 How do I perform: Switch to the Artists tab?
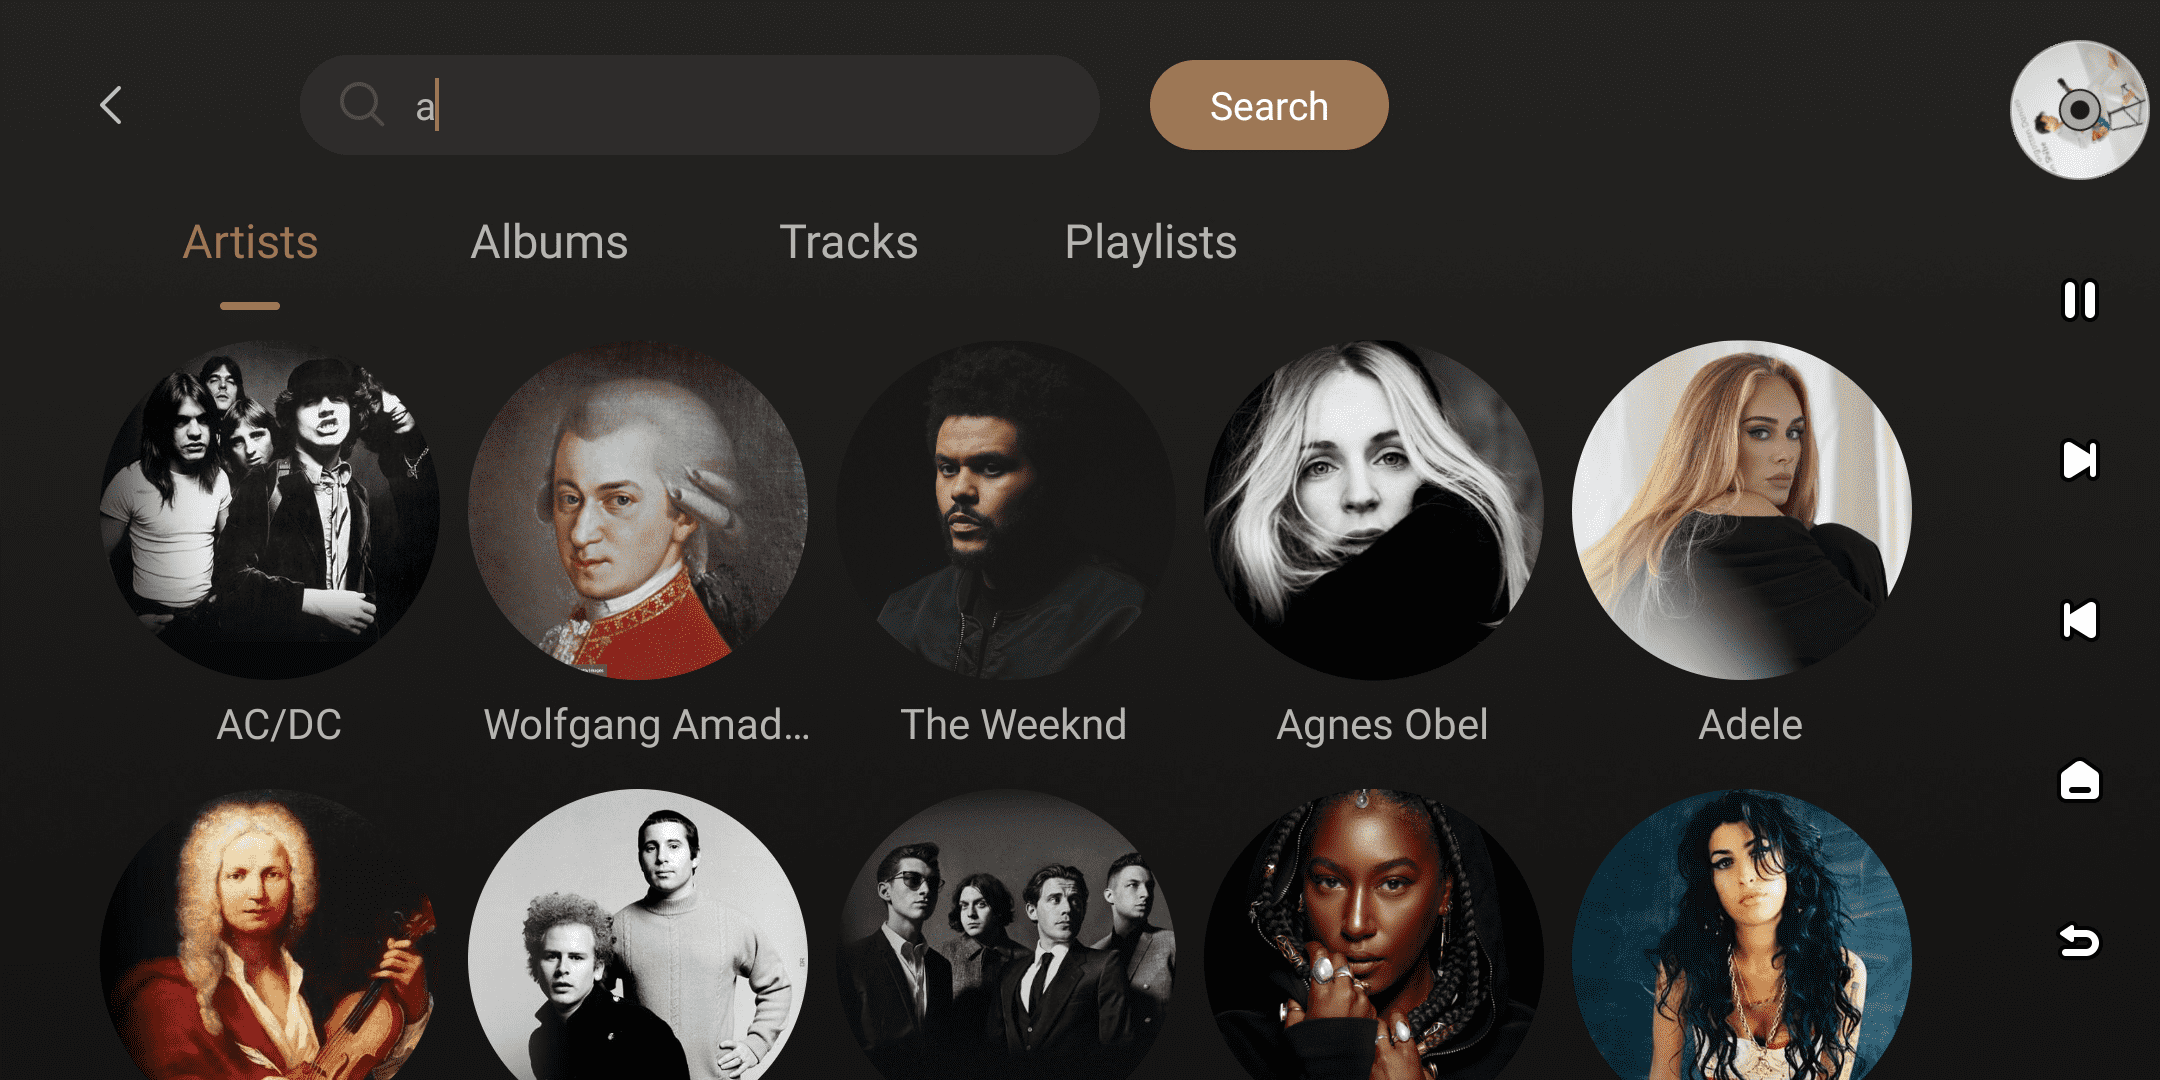tap(250, 243)
